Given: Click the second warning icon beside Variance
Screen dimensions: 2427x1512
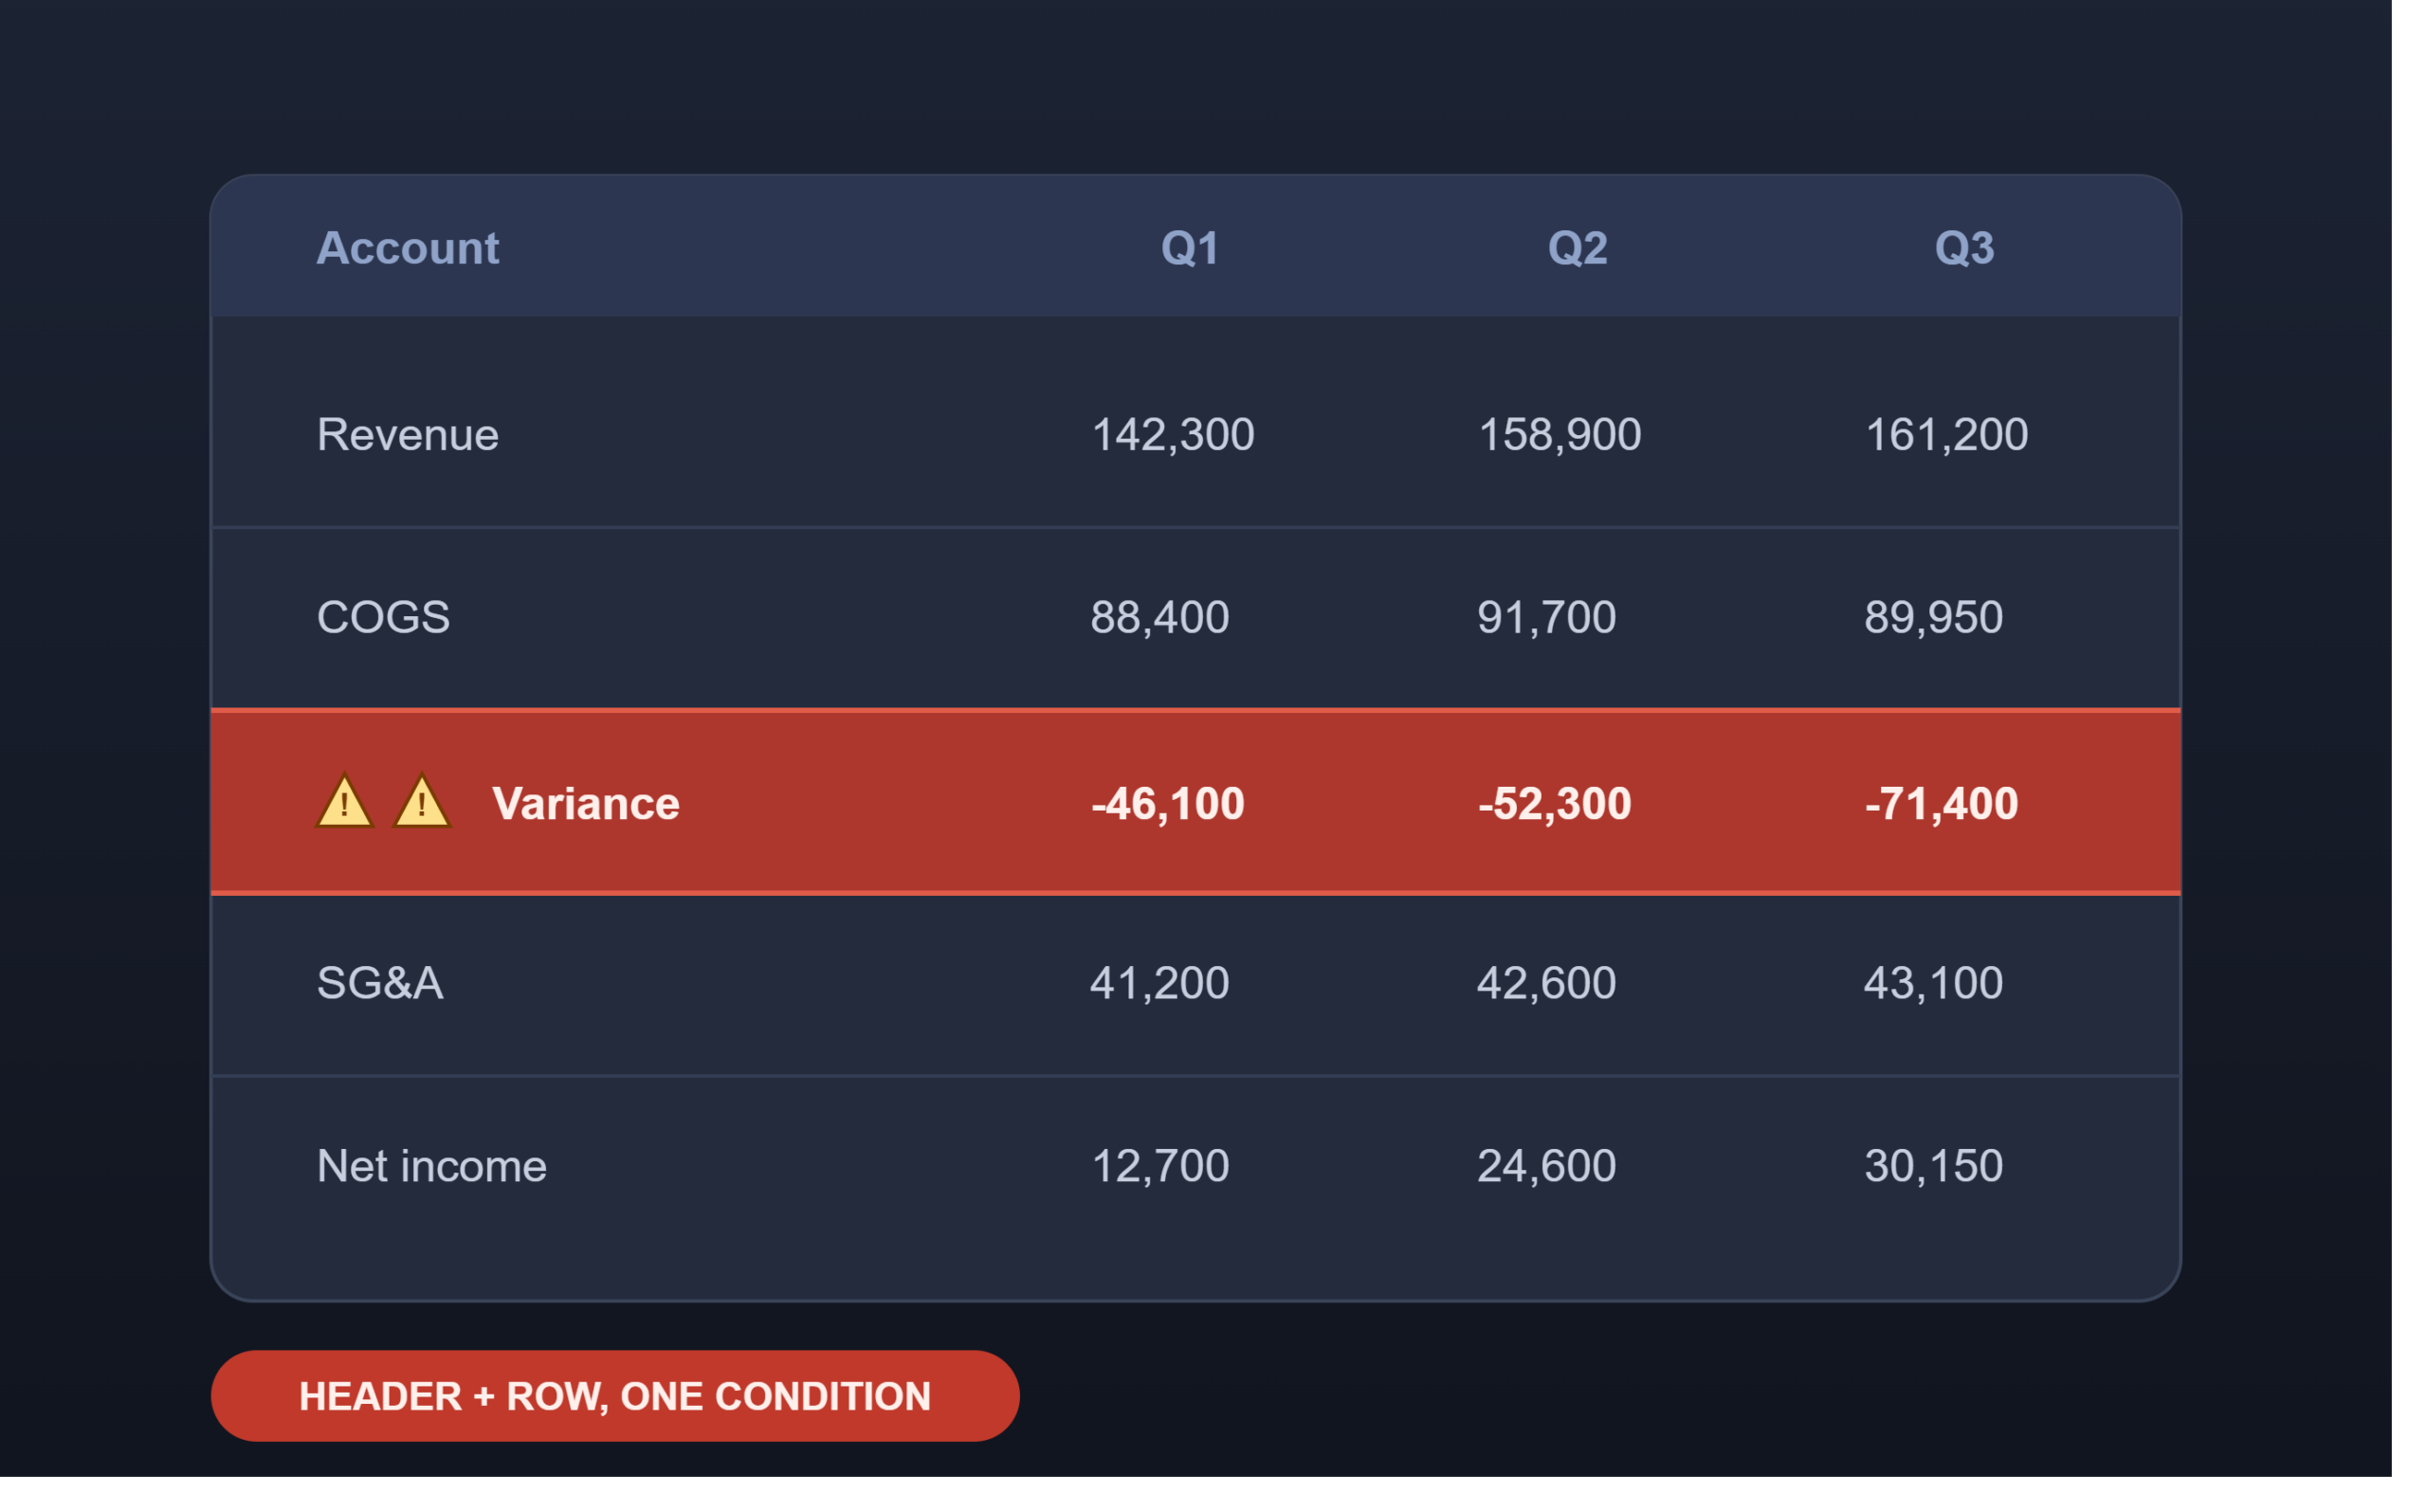Looking at the screenshot, I should tap(422, 802).
